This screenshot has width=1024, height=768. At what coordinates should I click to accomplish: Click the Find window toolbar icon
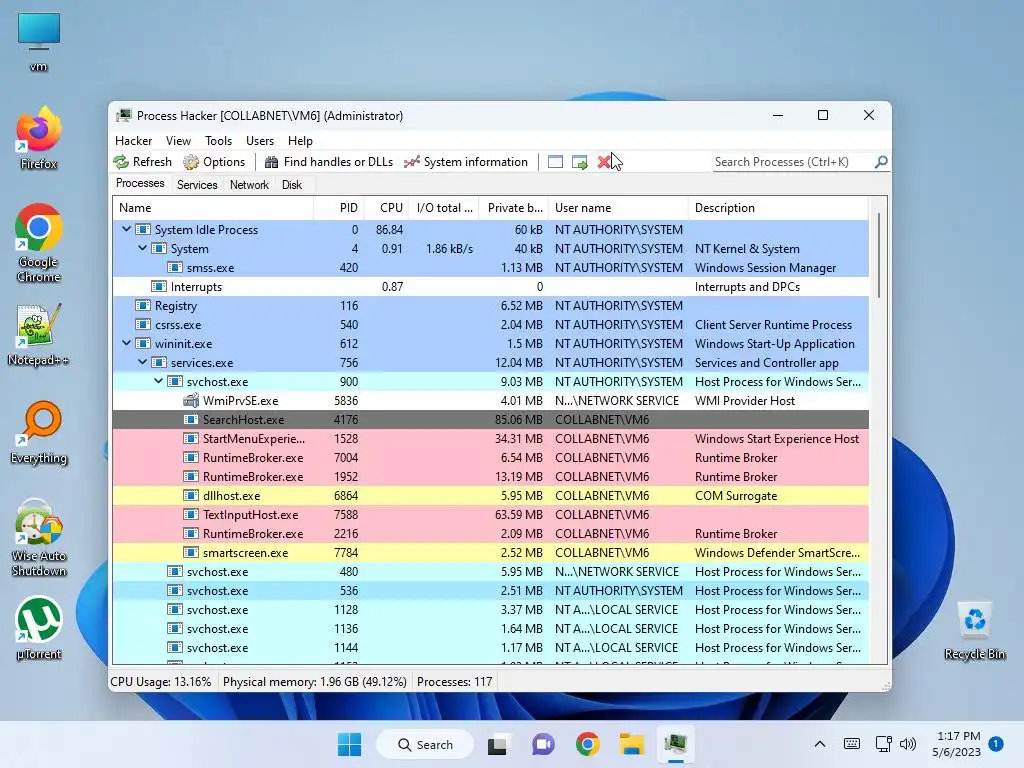point(555,162)
